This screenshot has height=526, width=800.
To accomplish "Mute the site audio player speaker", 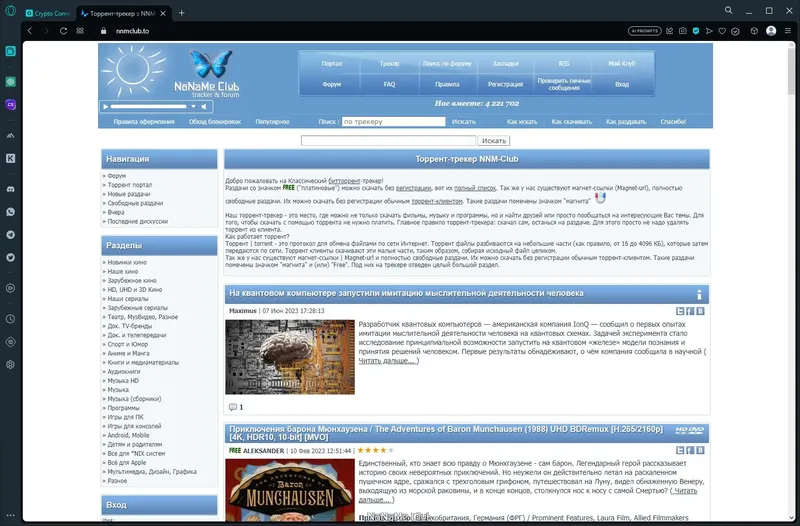I will [204, 107].
